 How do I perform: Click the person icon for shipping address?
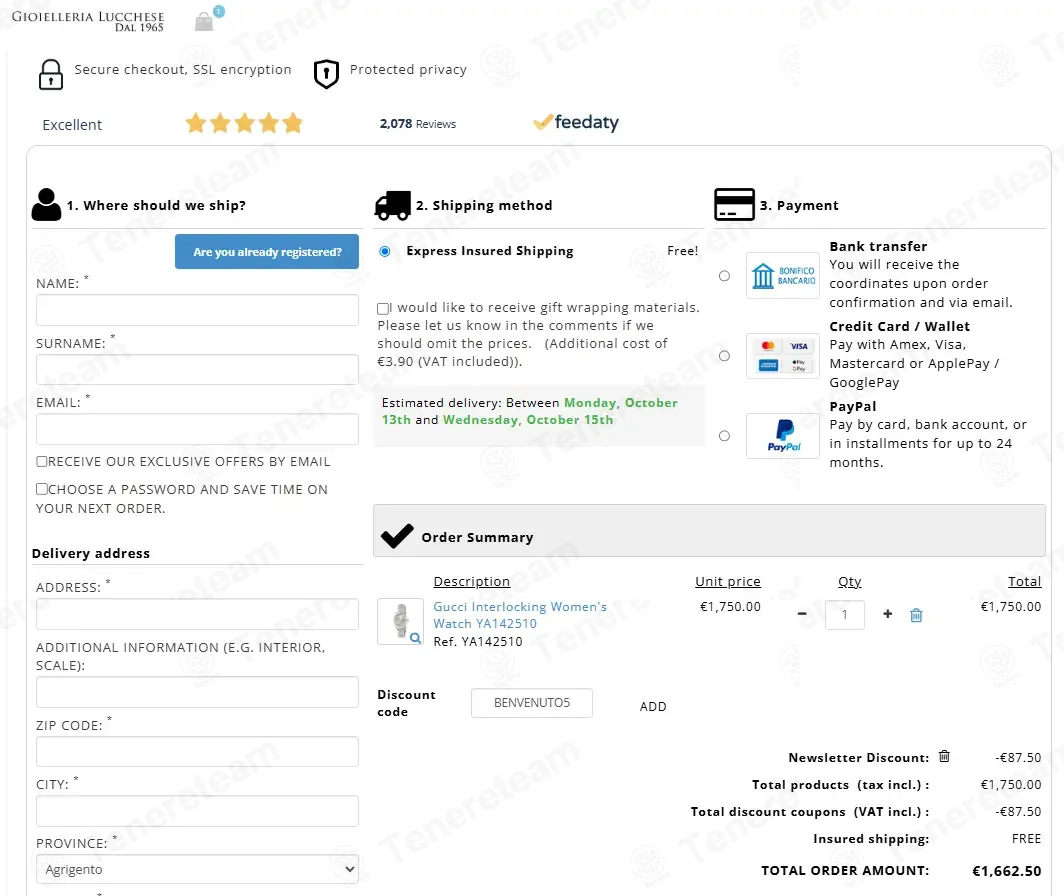(46, 204)
